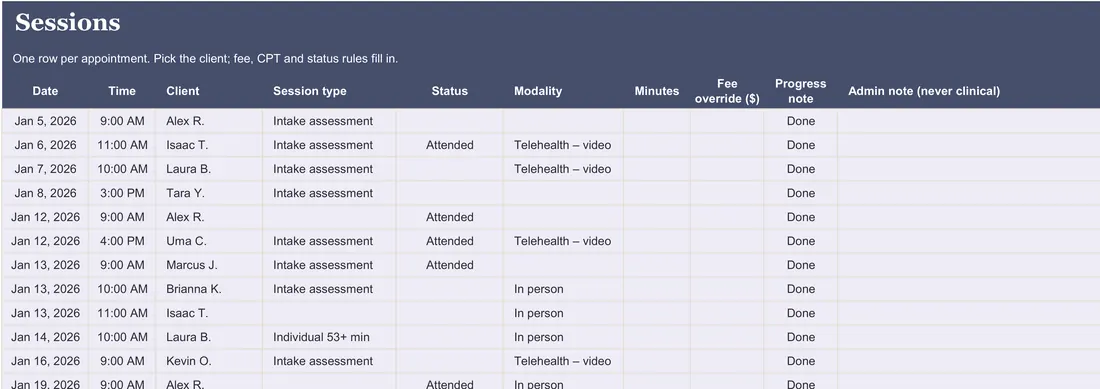Select the 11:00 AM time for Jan 13
The width and height of the screenshot is (1100, 389).
(122, 313)
